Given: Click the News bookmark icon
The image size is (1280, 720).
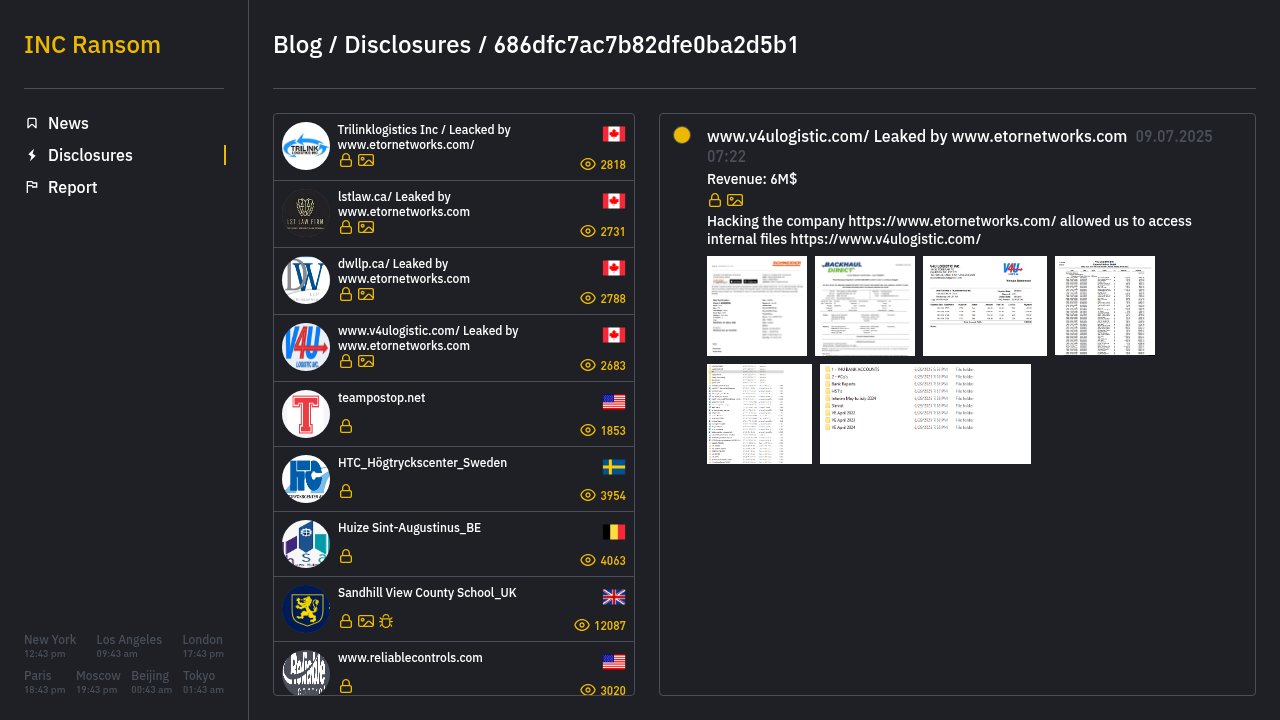Looking at the screenshot, I should coord(32,123).
